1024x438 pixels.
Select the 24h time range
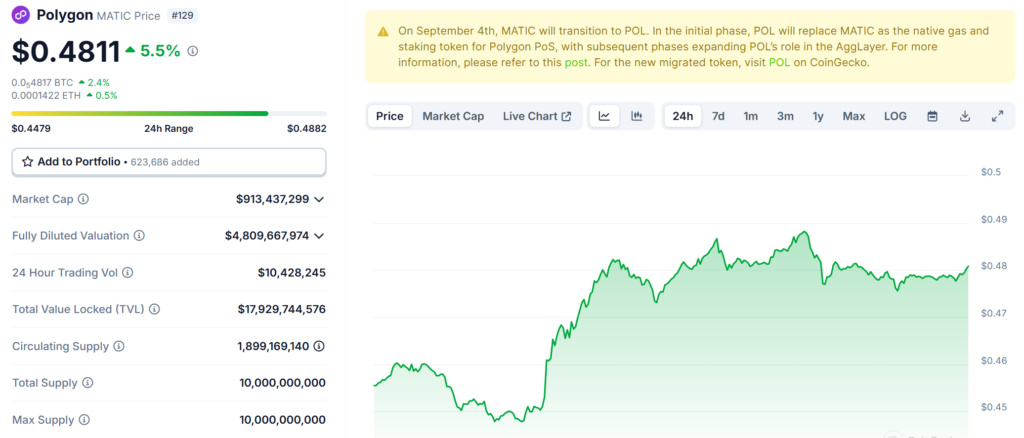pos(683,116)
